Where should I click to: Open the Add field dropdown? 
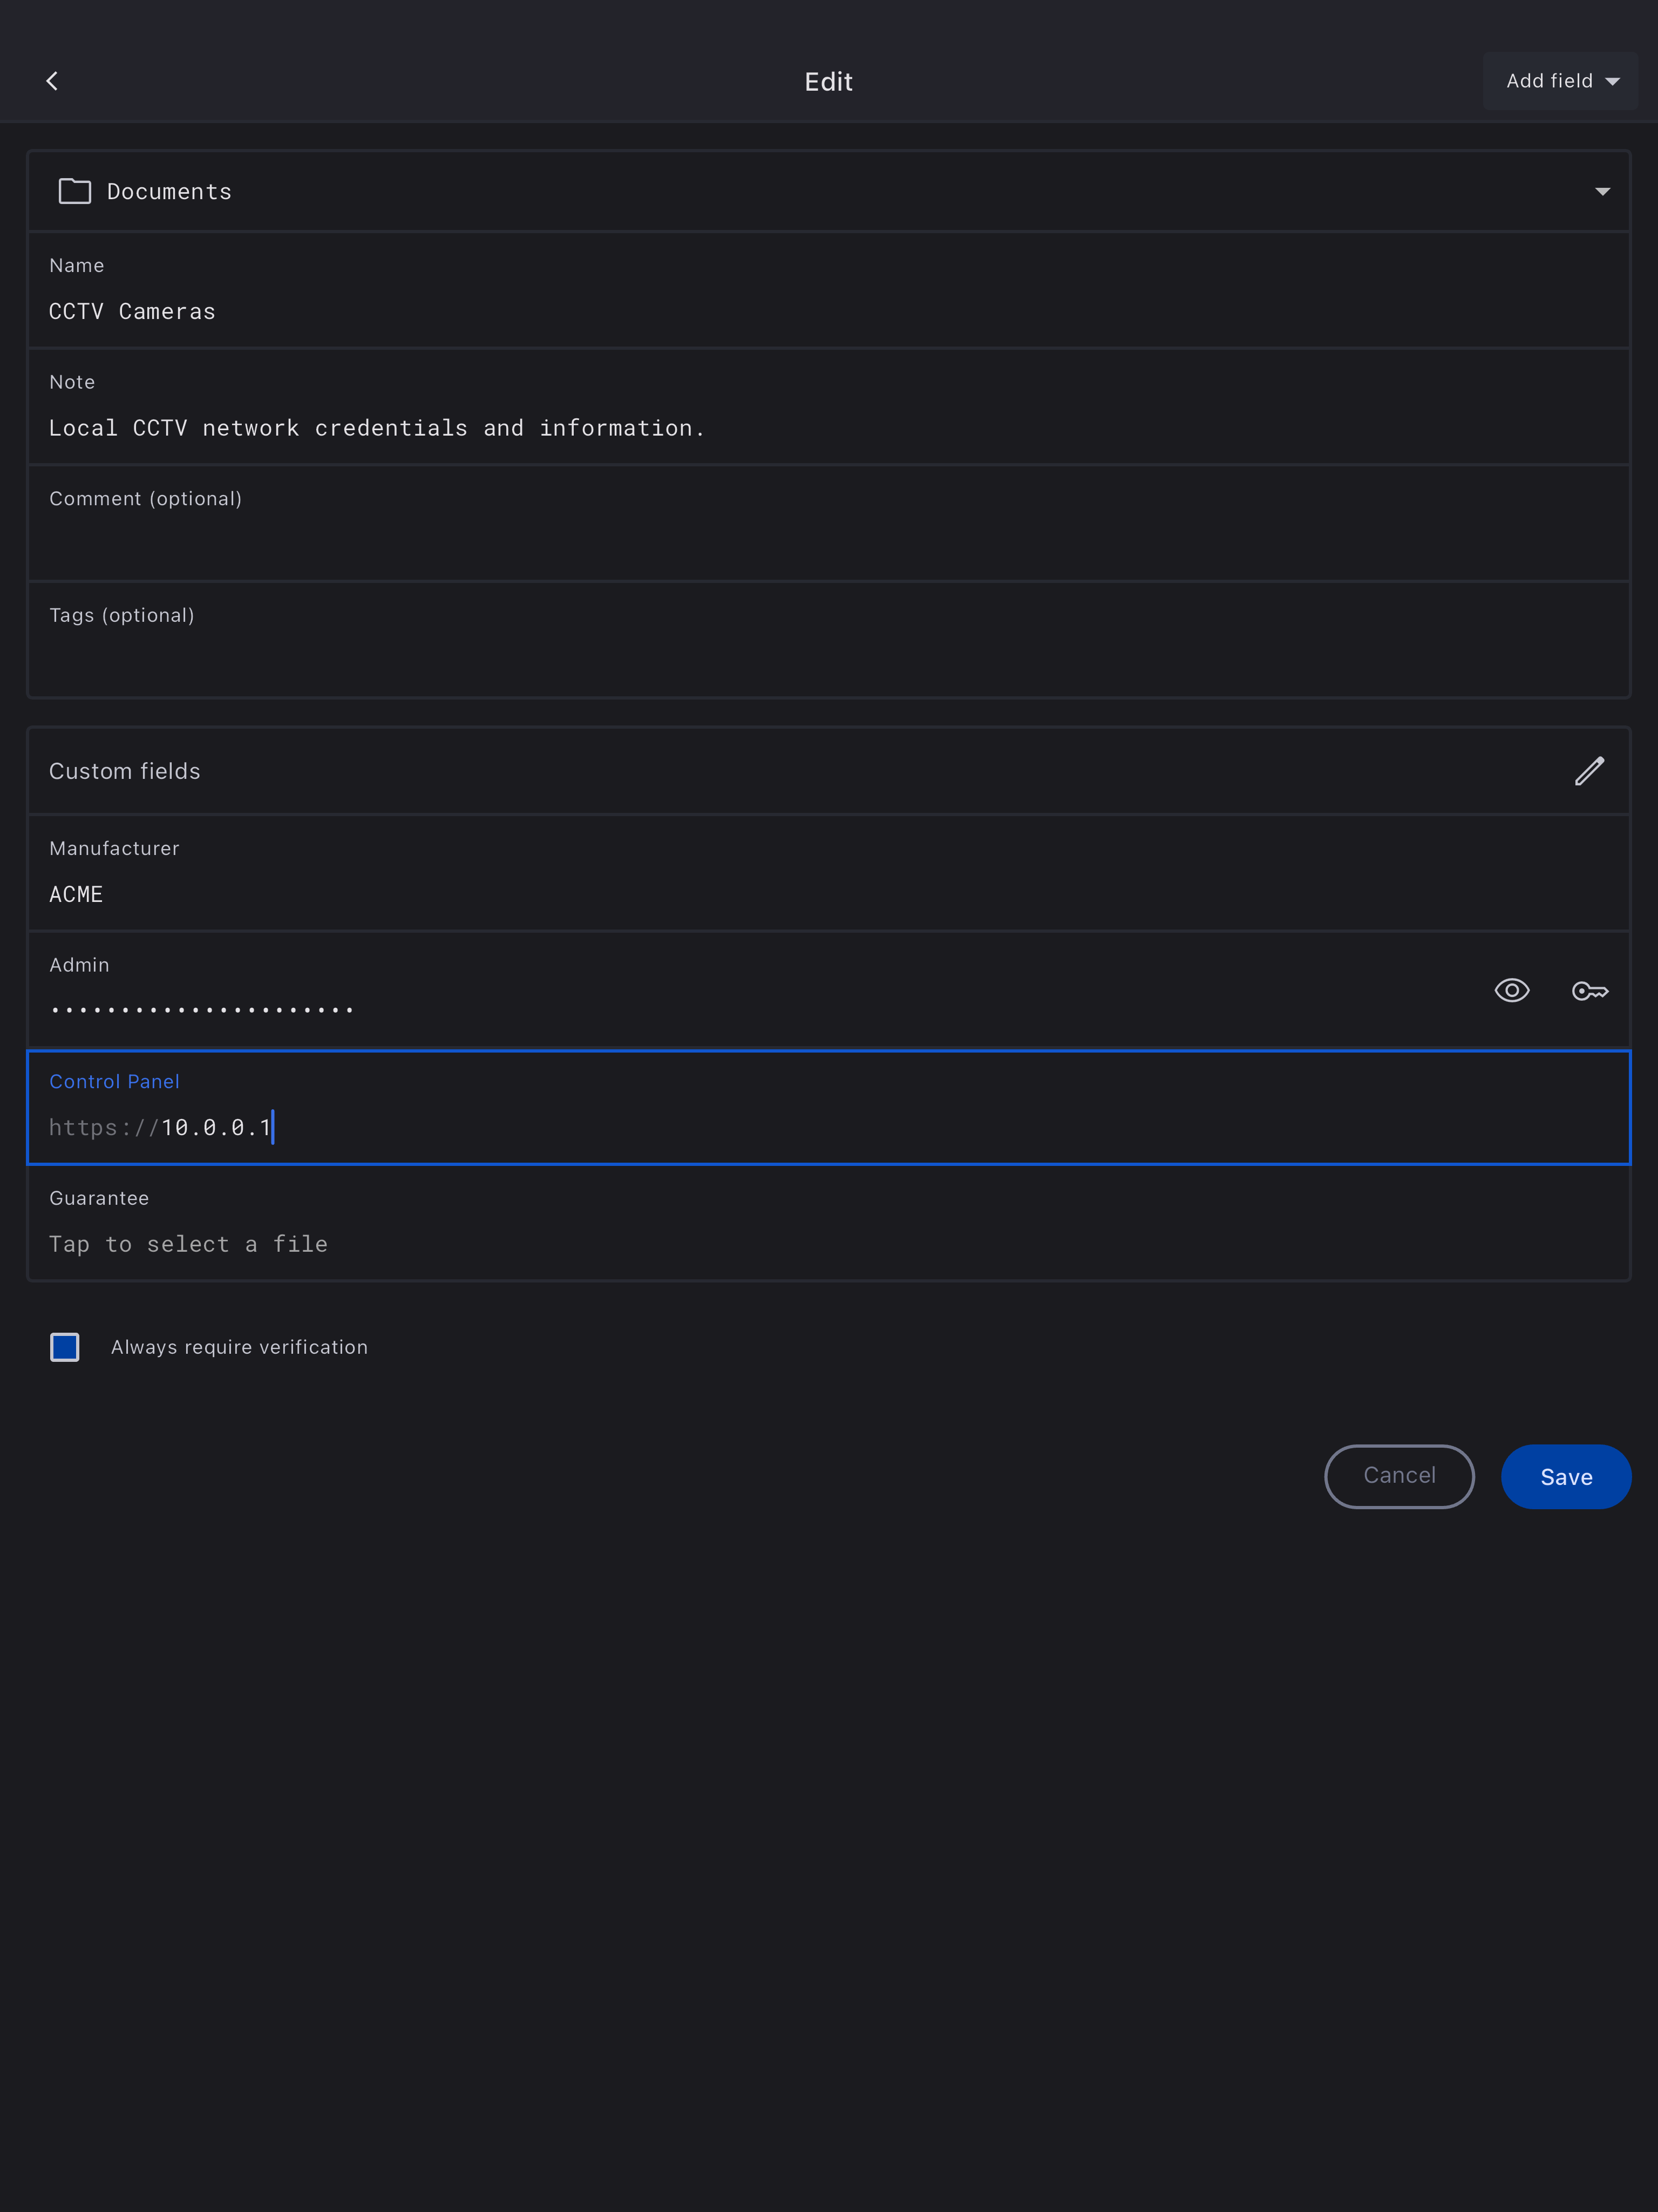tap(1560, 81)
